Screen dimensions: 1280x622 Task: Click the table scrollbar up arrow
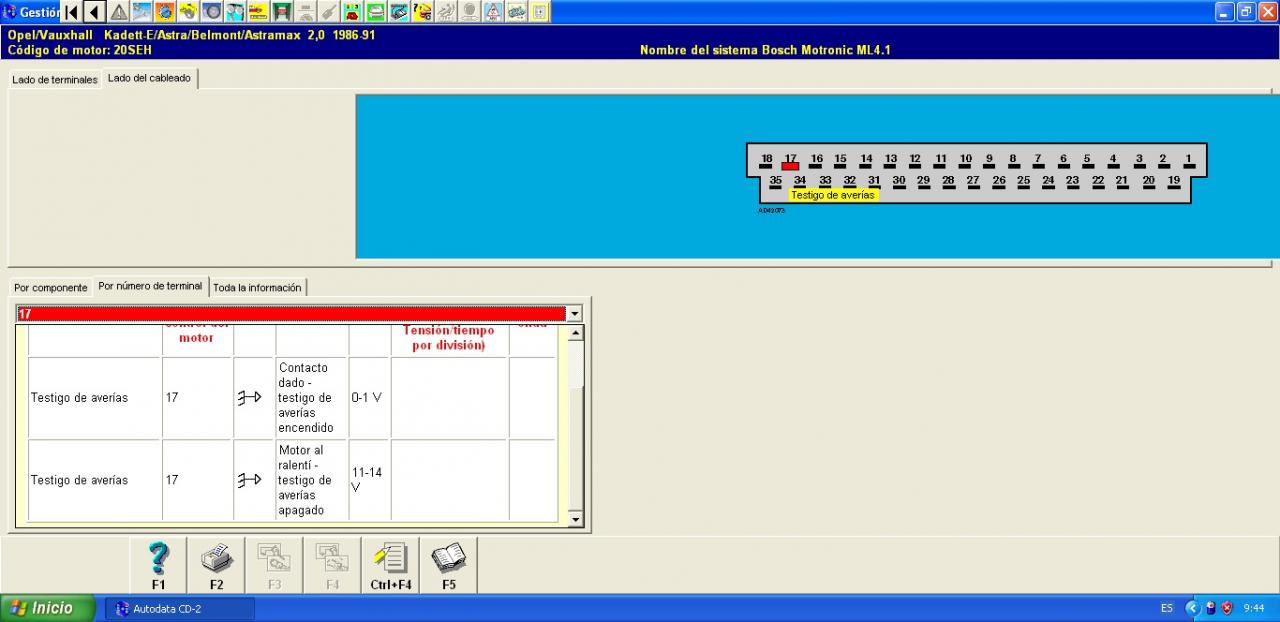click(575, 333)
